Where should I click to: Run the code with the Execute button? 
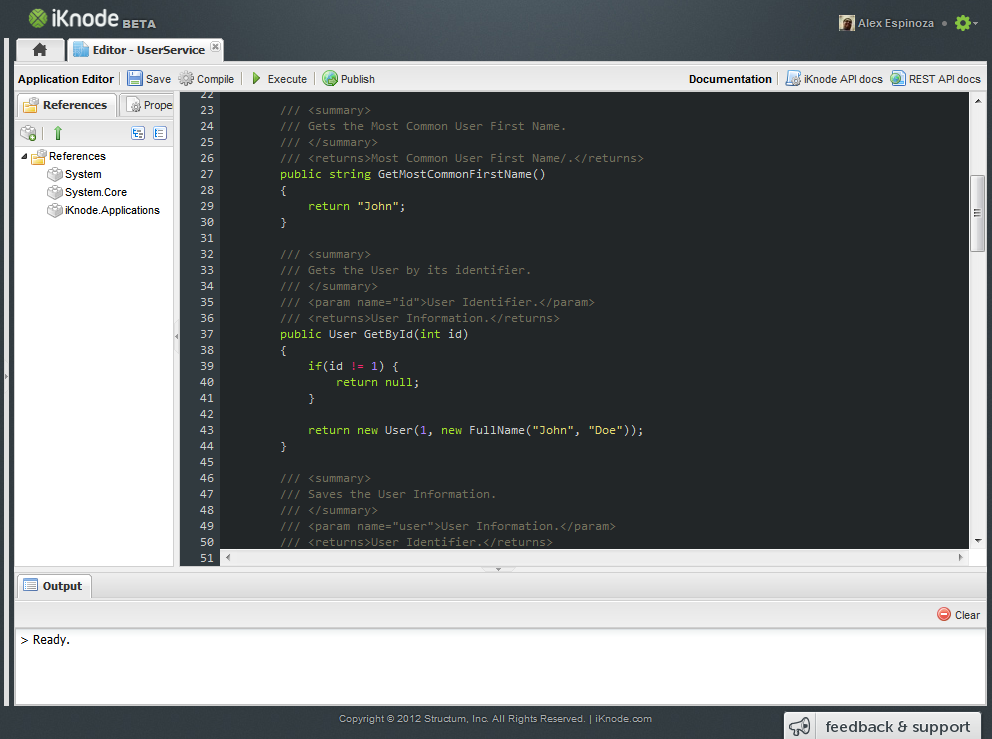278,79
